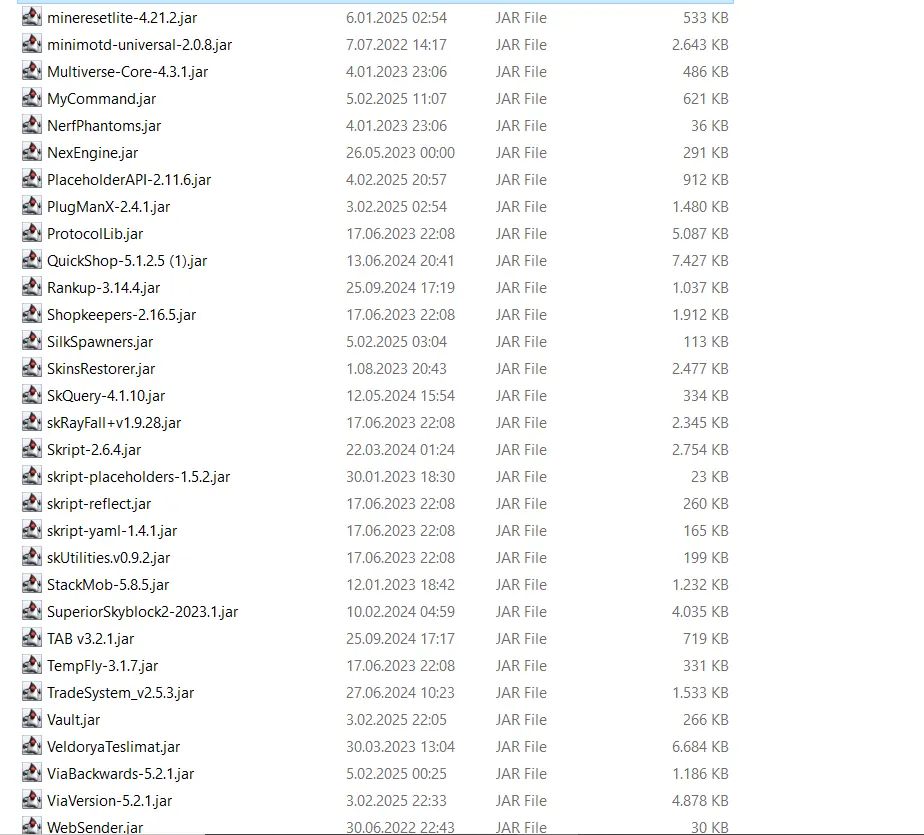Click the TradeSystem_v2.5.3.jar file name
The width and height of the screenshot is (924, 835).
pos(121,693)
